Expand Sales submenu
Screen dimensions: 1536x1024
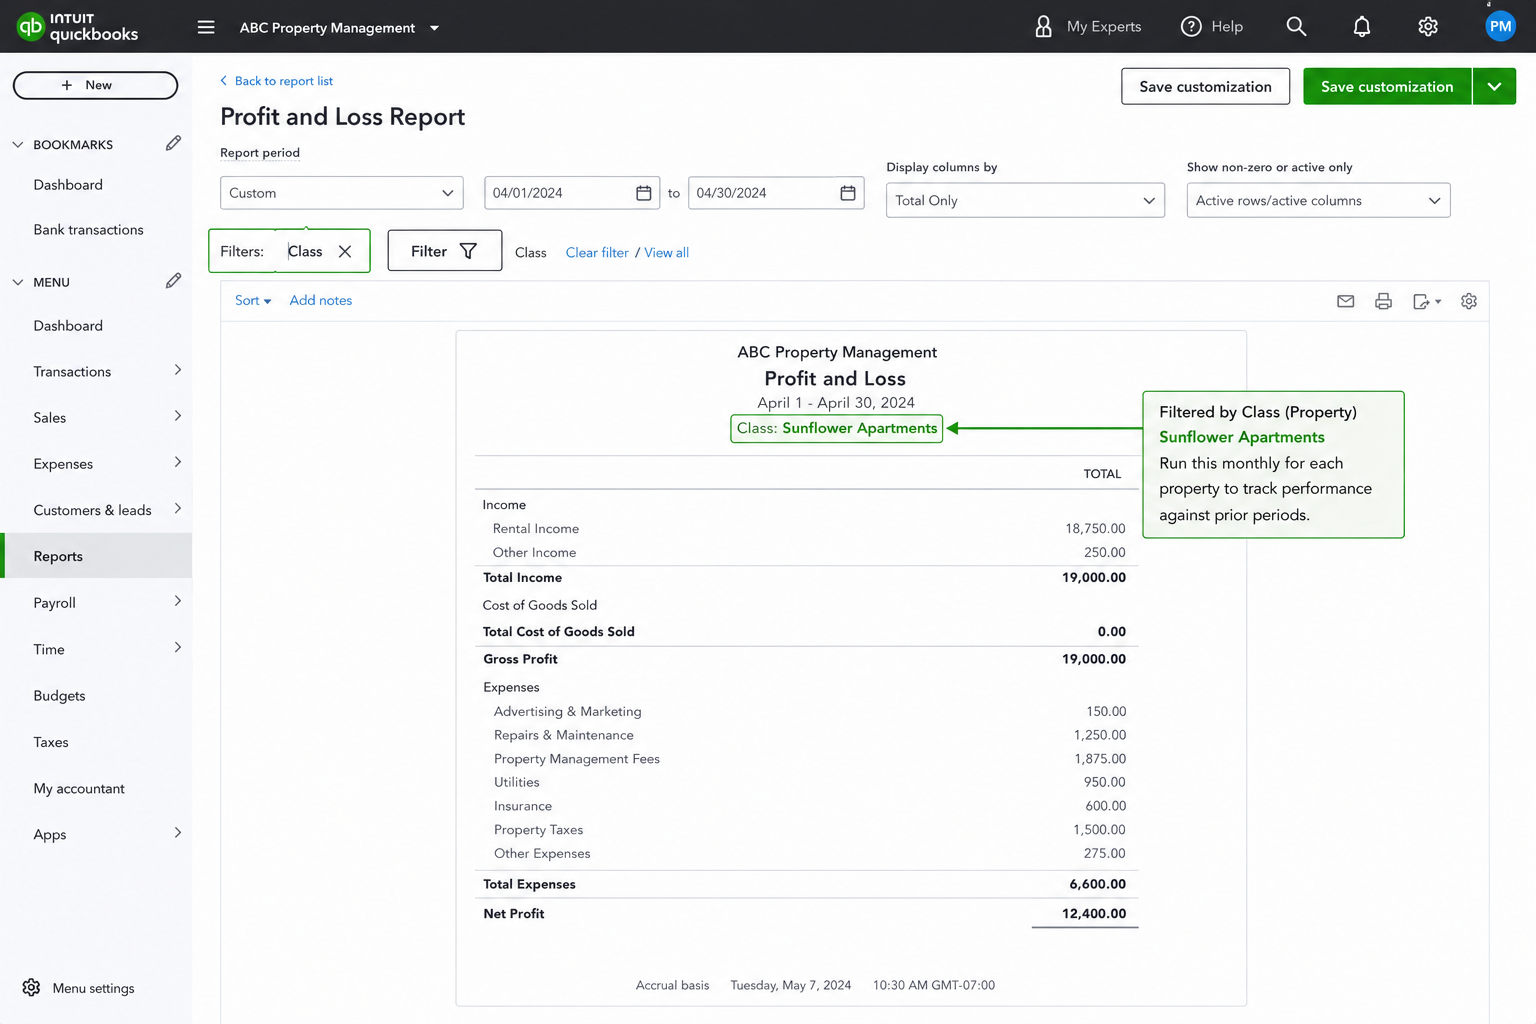pyautogui.click(x=178, y=416)
